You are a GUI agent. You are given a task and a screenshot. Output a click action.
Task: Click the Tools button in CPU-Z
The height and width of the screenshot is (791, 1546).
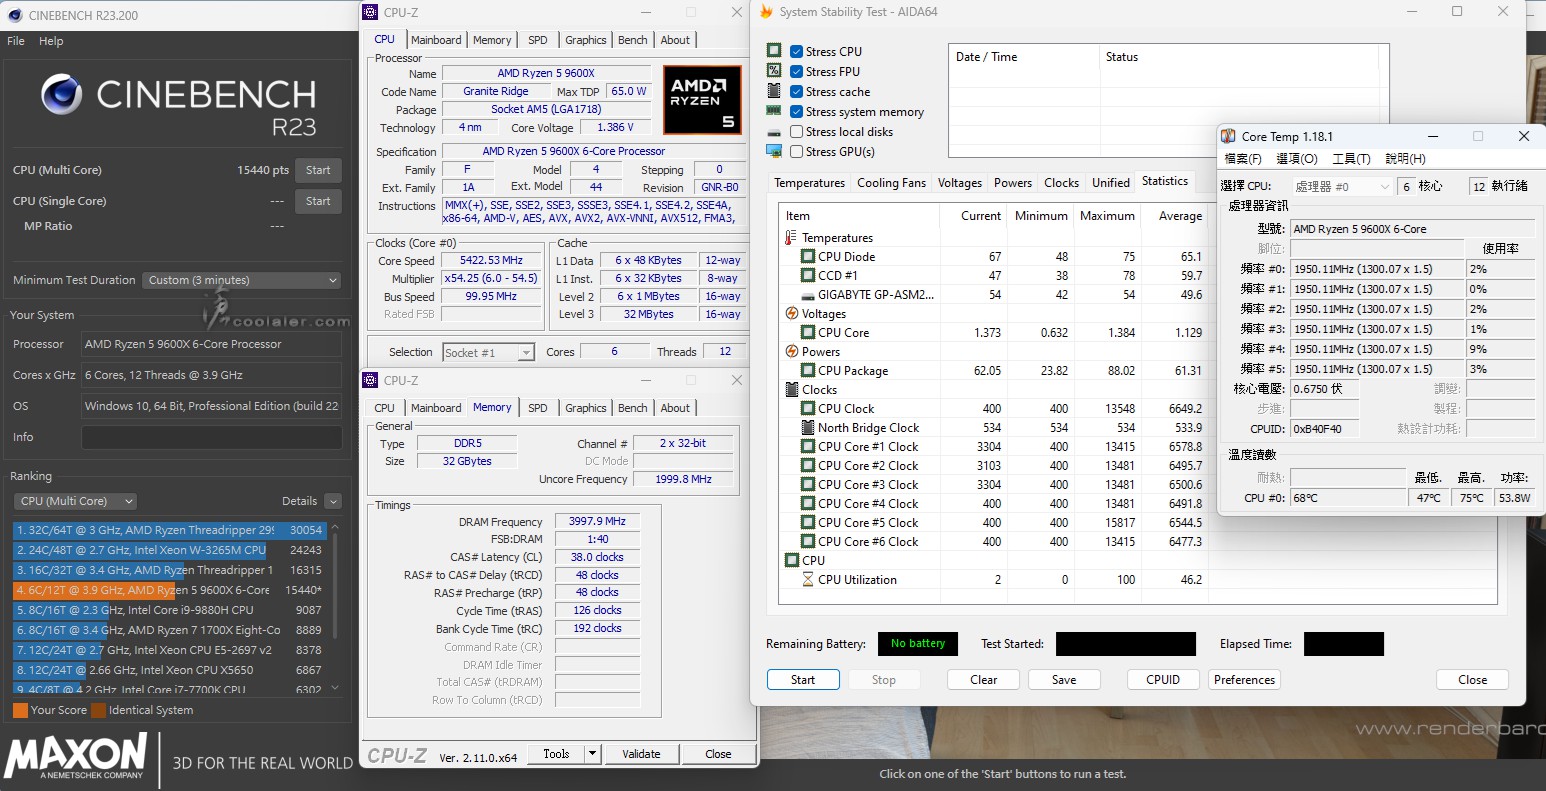(556, 754)
